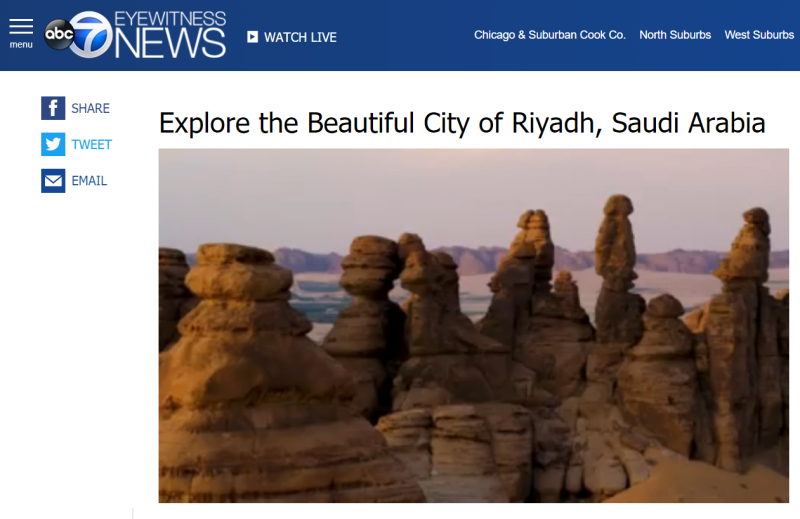This screenshot has width=800, height=519.
Task: Select West Suburbs region
Action: 759,35
